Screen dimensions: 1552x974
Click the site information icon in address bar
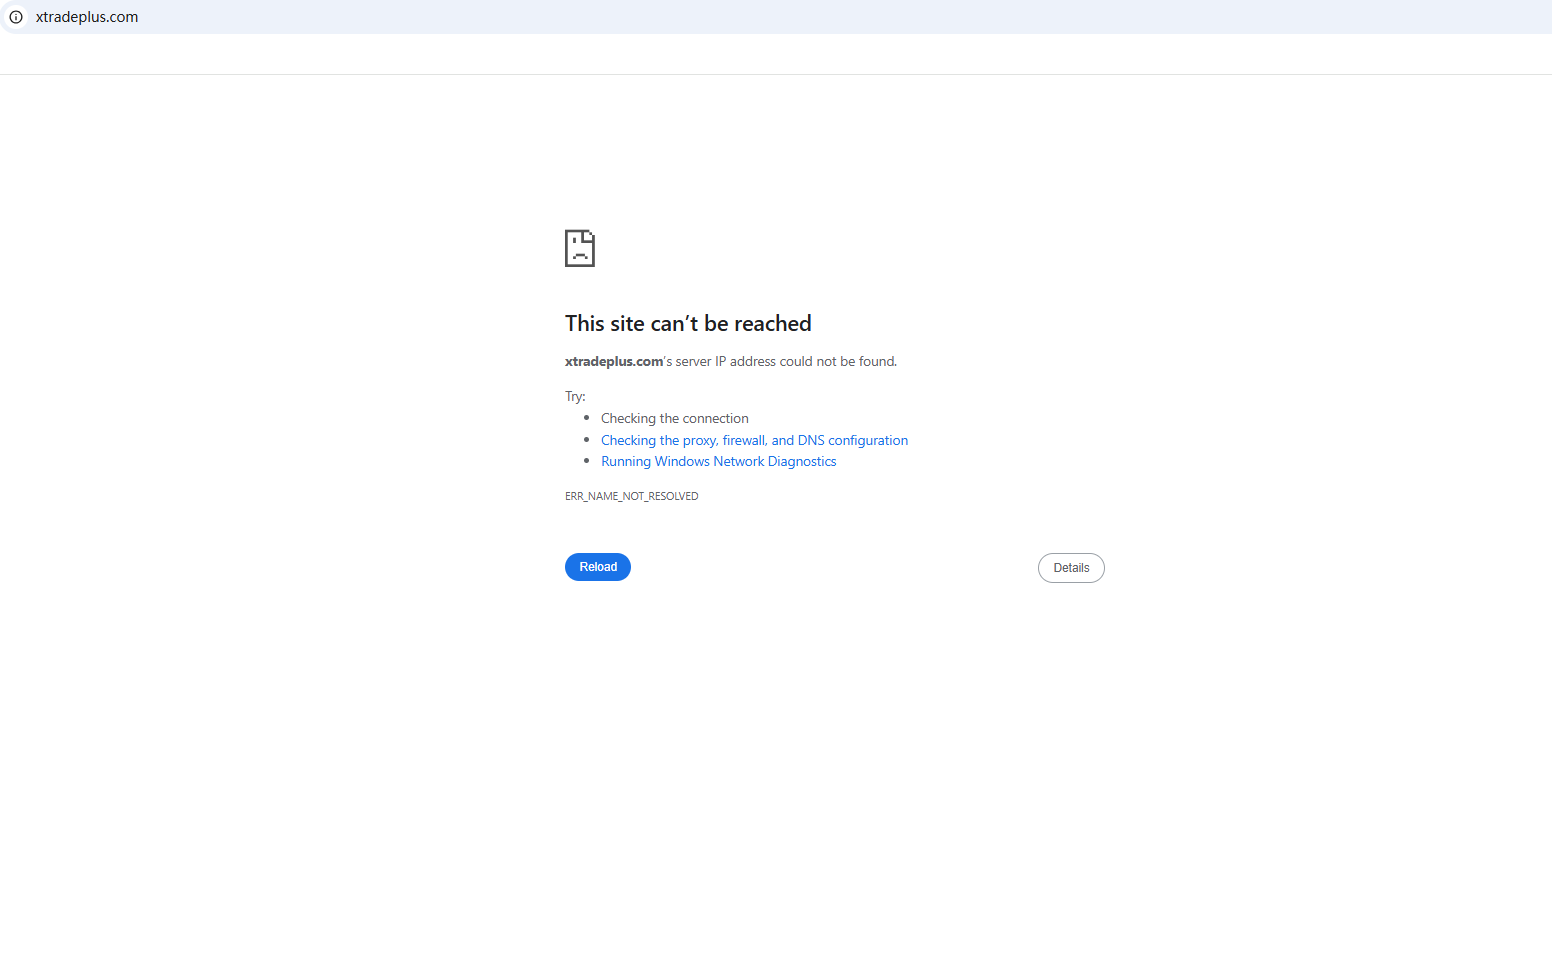pyautogui.click(x=16, y=17)
